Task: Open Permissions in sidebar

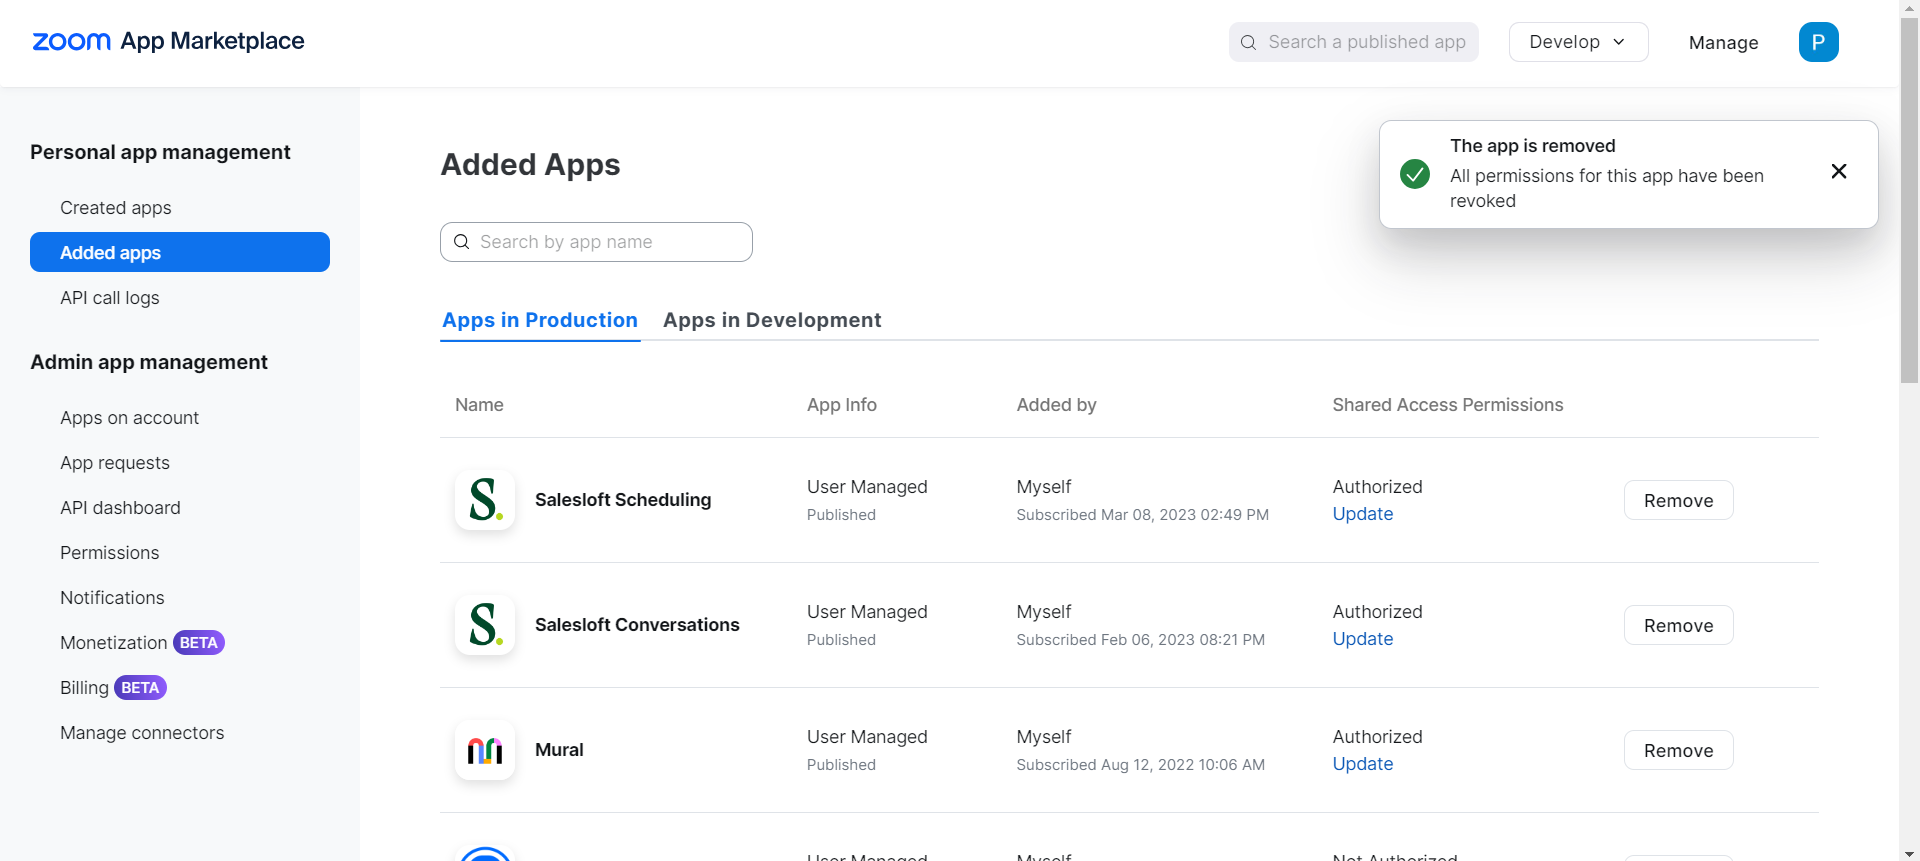Action: pyautogui.click(x=110, y=553)
